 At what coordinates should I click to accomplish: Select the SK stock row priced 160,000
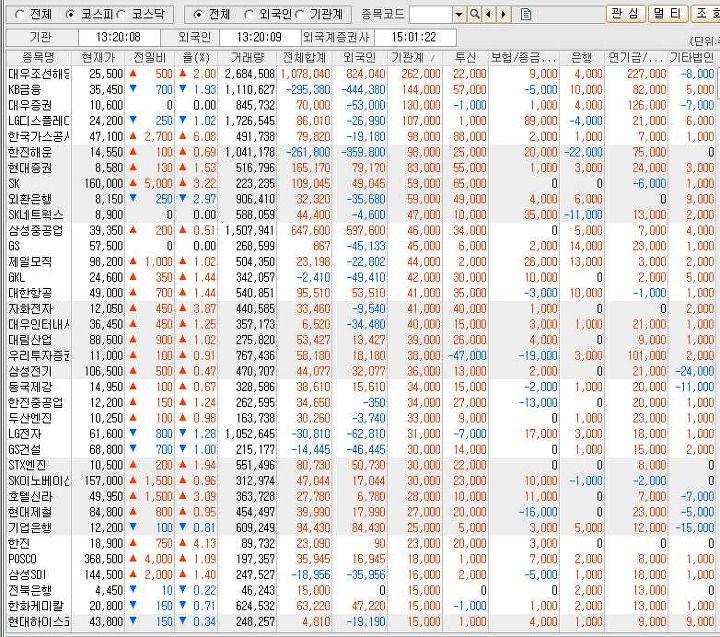[x=14, y=184]
